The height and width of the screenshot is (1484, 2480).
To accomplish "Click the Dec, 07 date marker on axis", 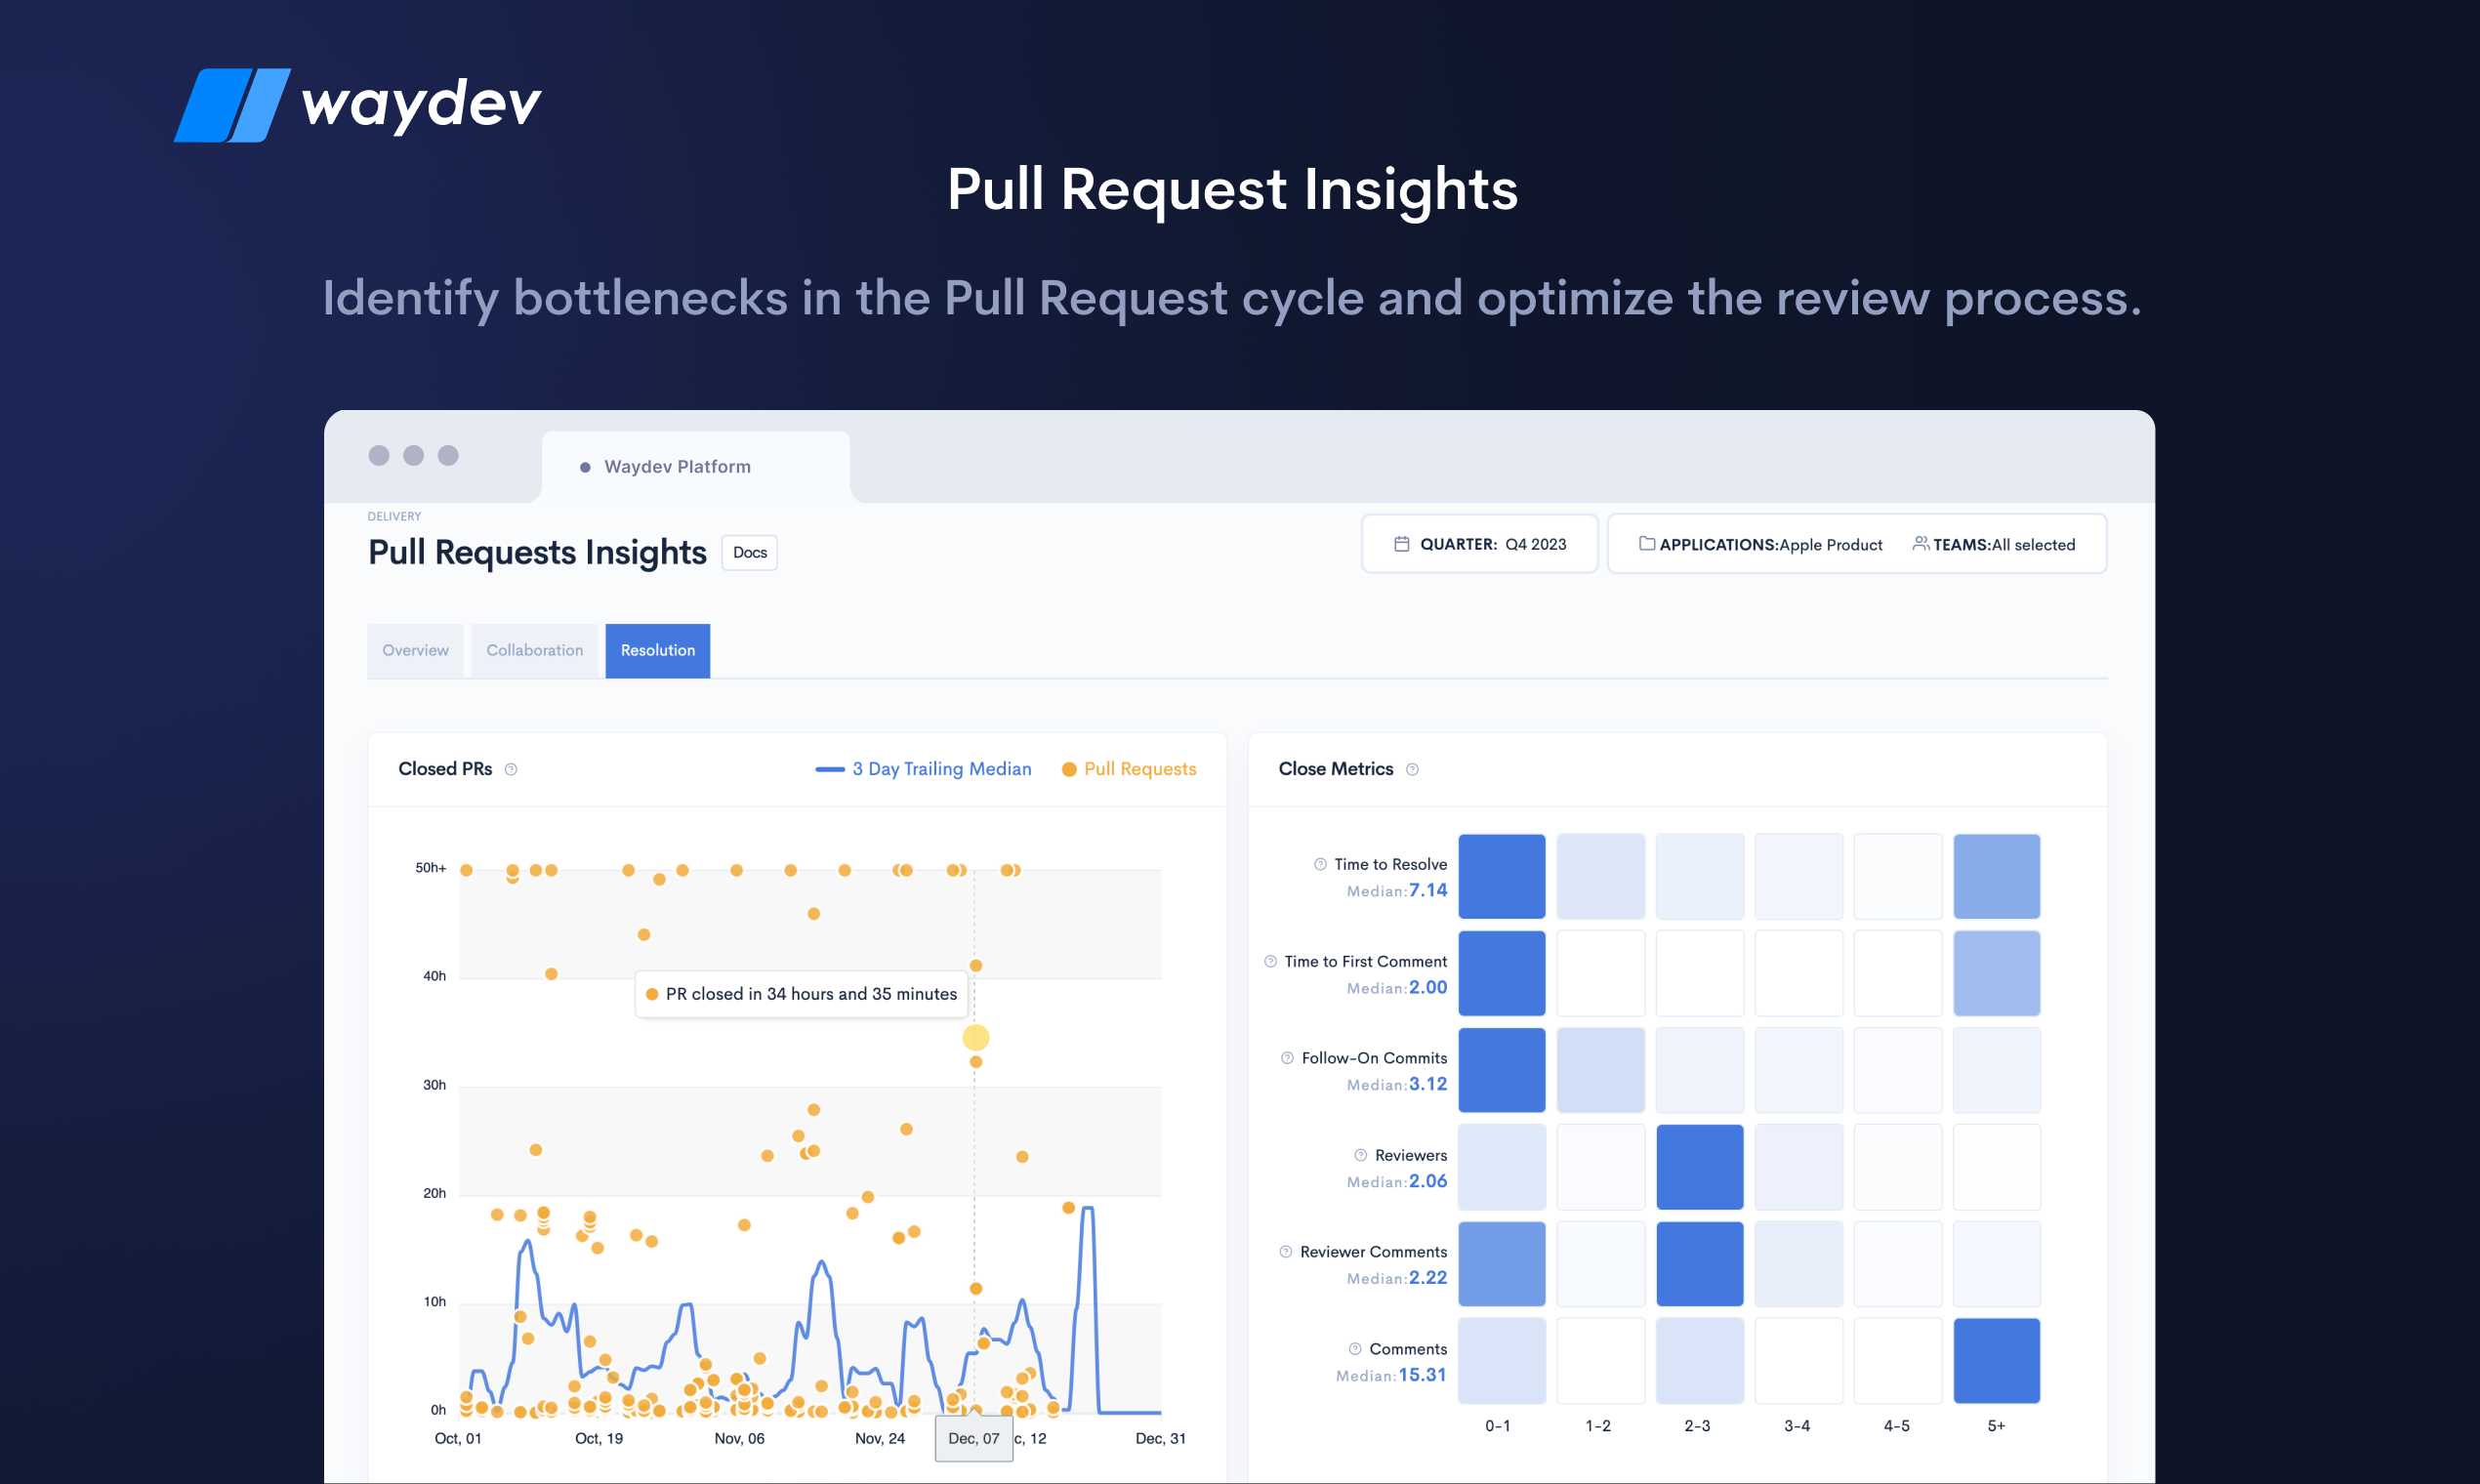I will coord(973,1438).
